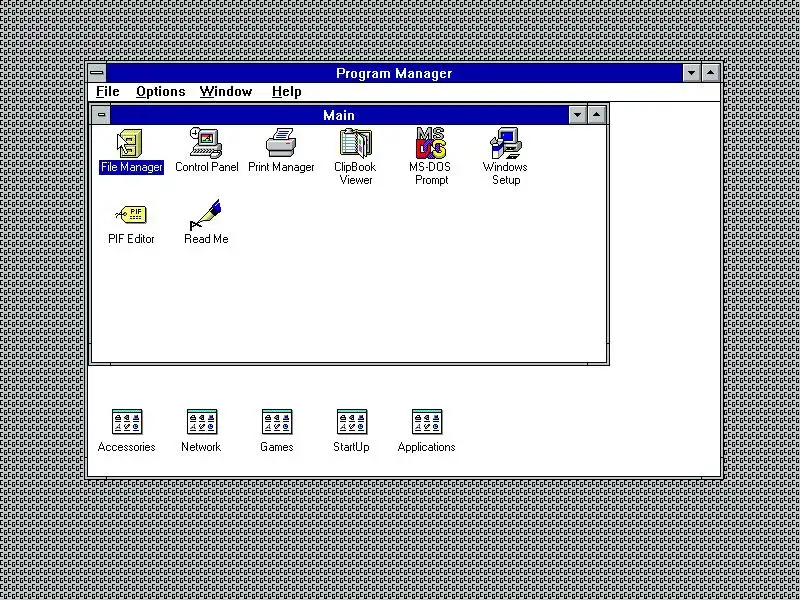The width and height of the screenshot is (800, 600).
Task: Maximize the Program Manager window
Action: [711, 73]
